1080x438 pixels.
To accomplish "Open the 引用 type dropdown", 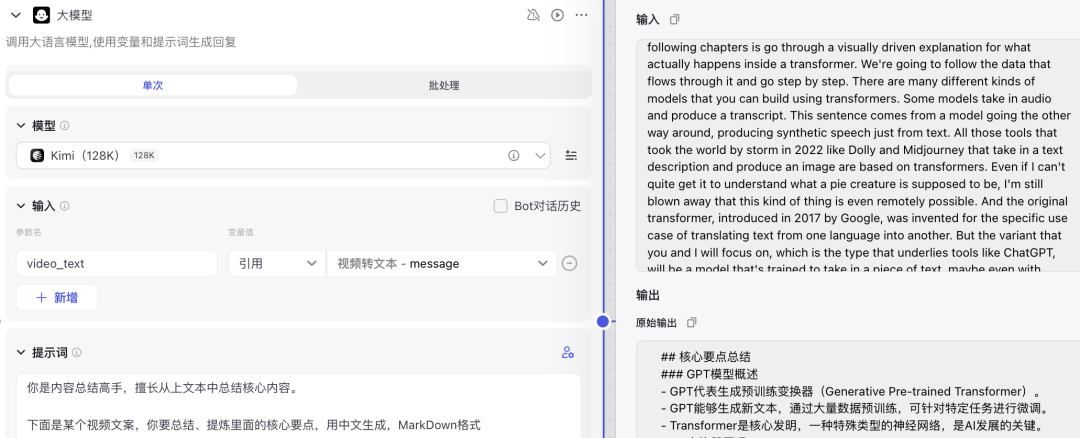I will 277,263.
